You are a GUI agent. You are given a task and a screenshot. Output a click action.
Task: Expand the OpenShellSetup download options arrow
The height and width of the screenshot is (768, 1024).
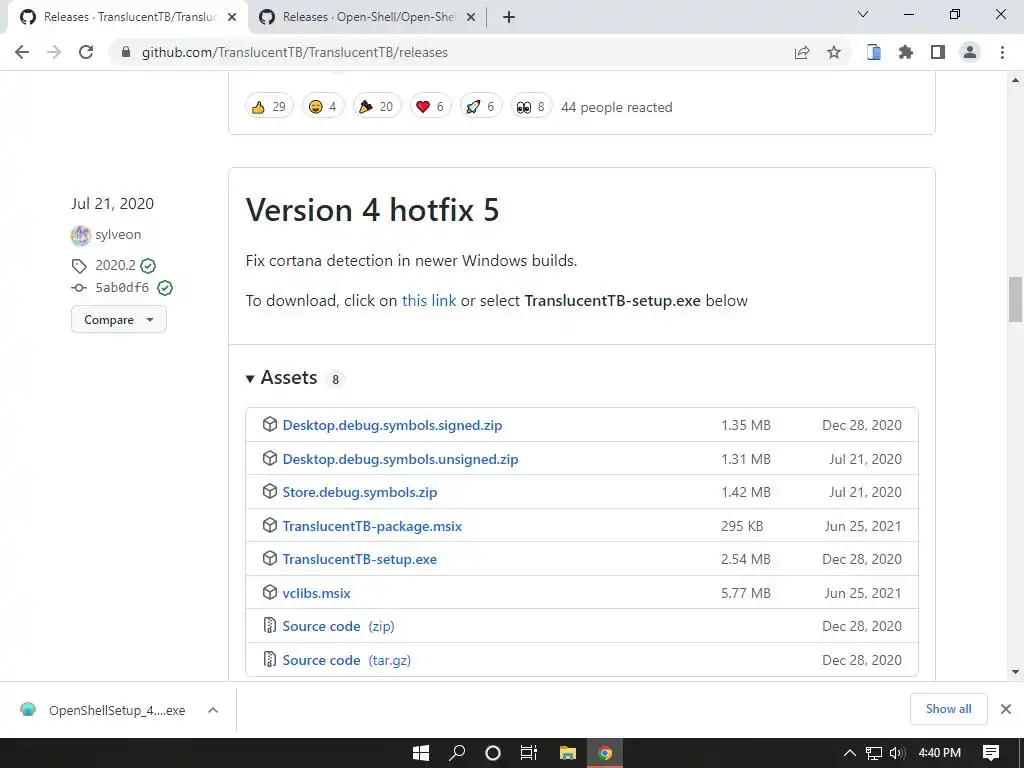213,710
